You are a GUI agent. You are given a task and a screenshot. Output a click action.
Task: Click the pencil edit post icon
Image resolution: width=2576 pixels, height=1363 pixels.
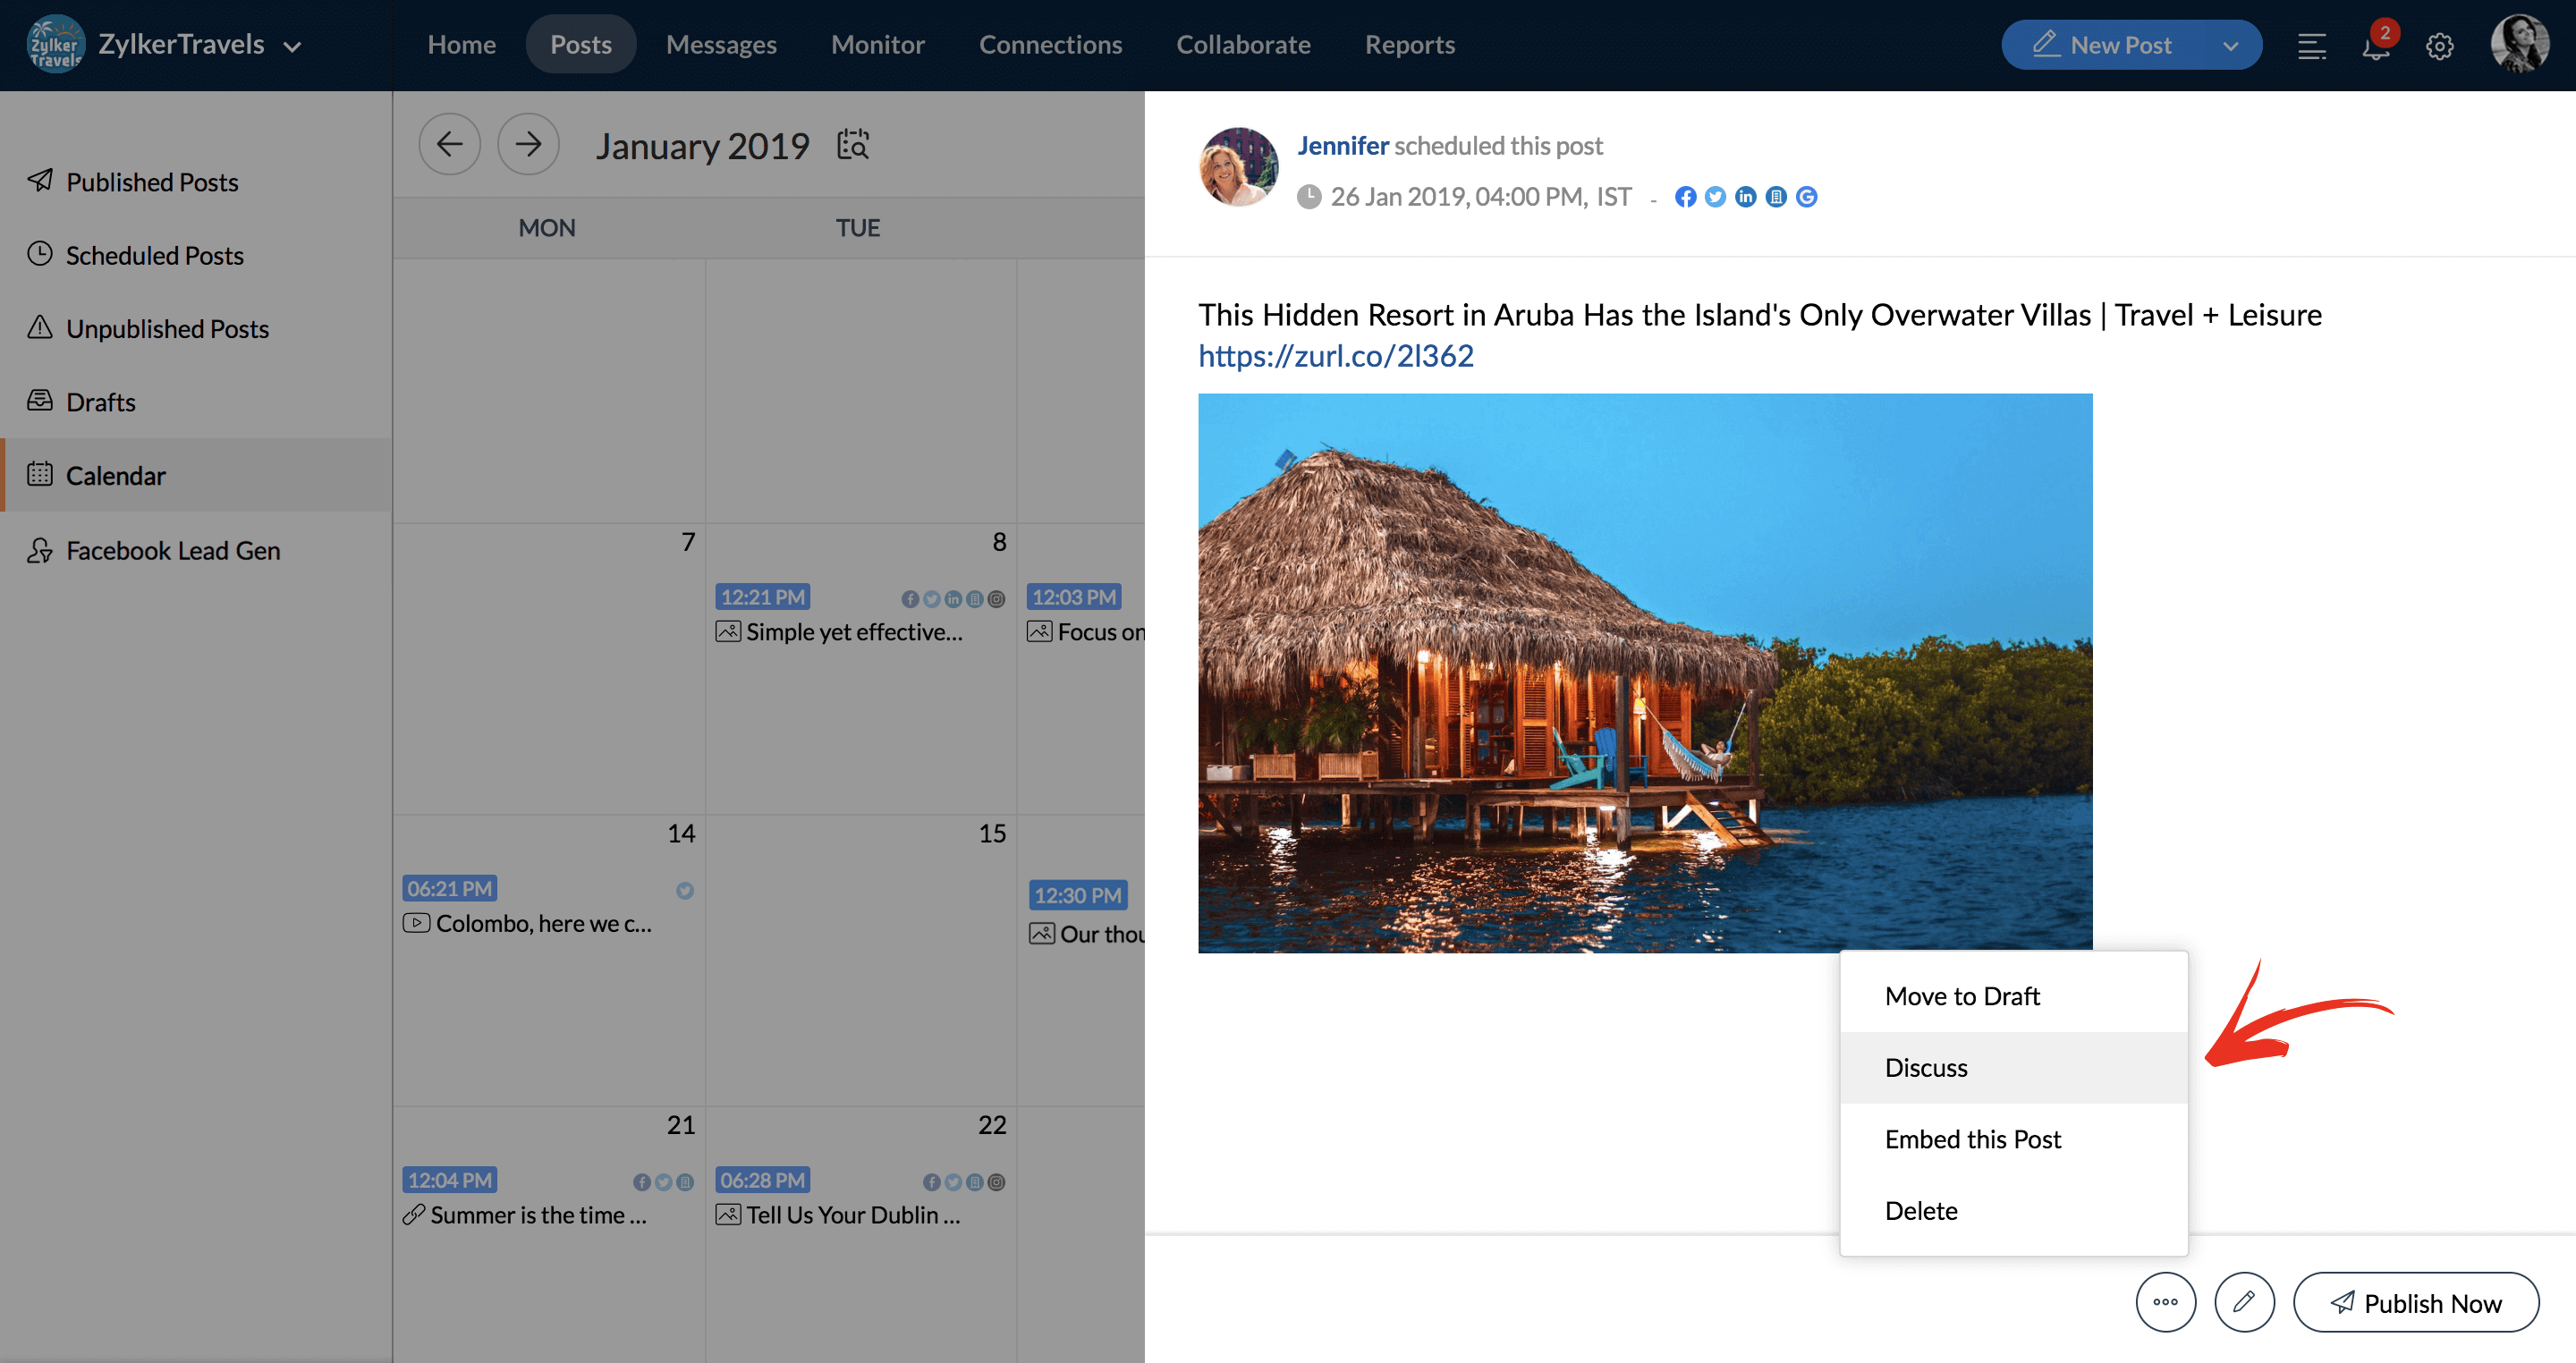[x=2244, y=1302]
